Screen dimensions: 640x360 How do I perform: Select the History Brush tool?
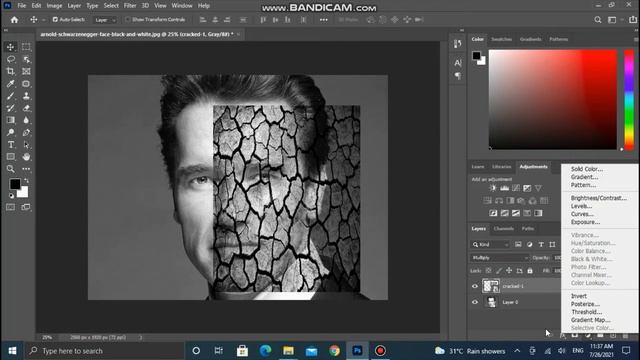coord(11,108)
